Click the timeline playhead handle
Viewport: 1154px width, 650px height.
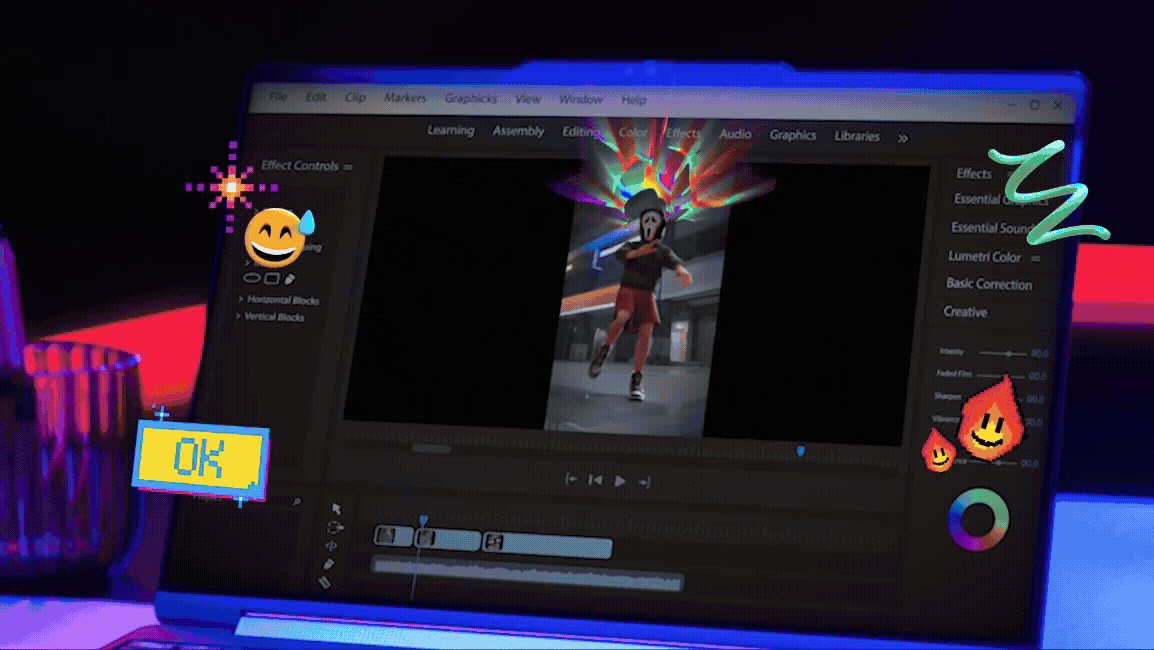coord(424,520)
